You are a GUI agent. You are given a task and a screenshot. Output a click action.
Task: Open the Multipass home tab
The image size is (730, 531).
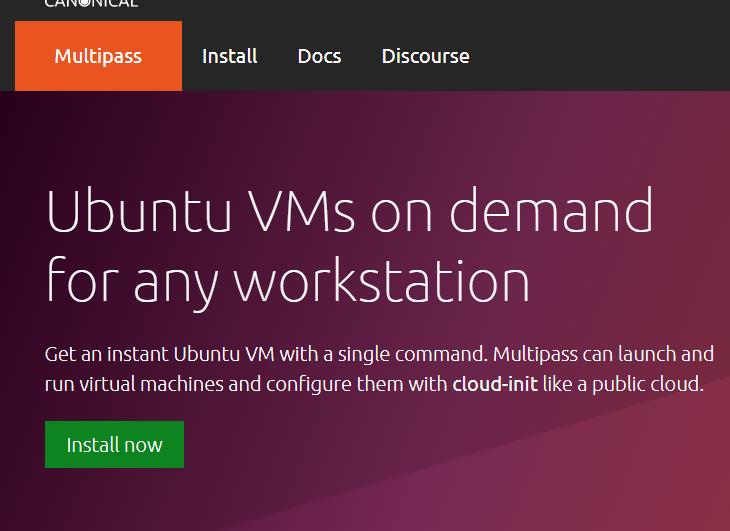pyautogui.click(x=98, y=56)
